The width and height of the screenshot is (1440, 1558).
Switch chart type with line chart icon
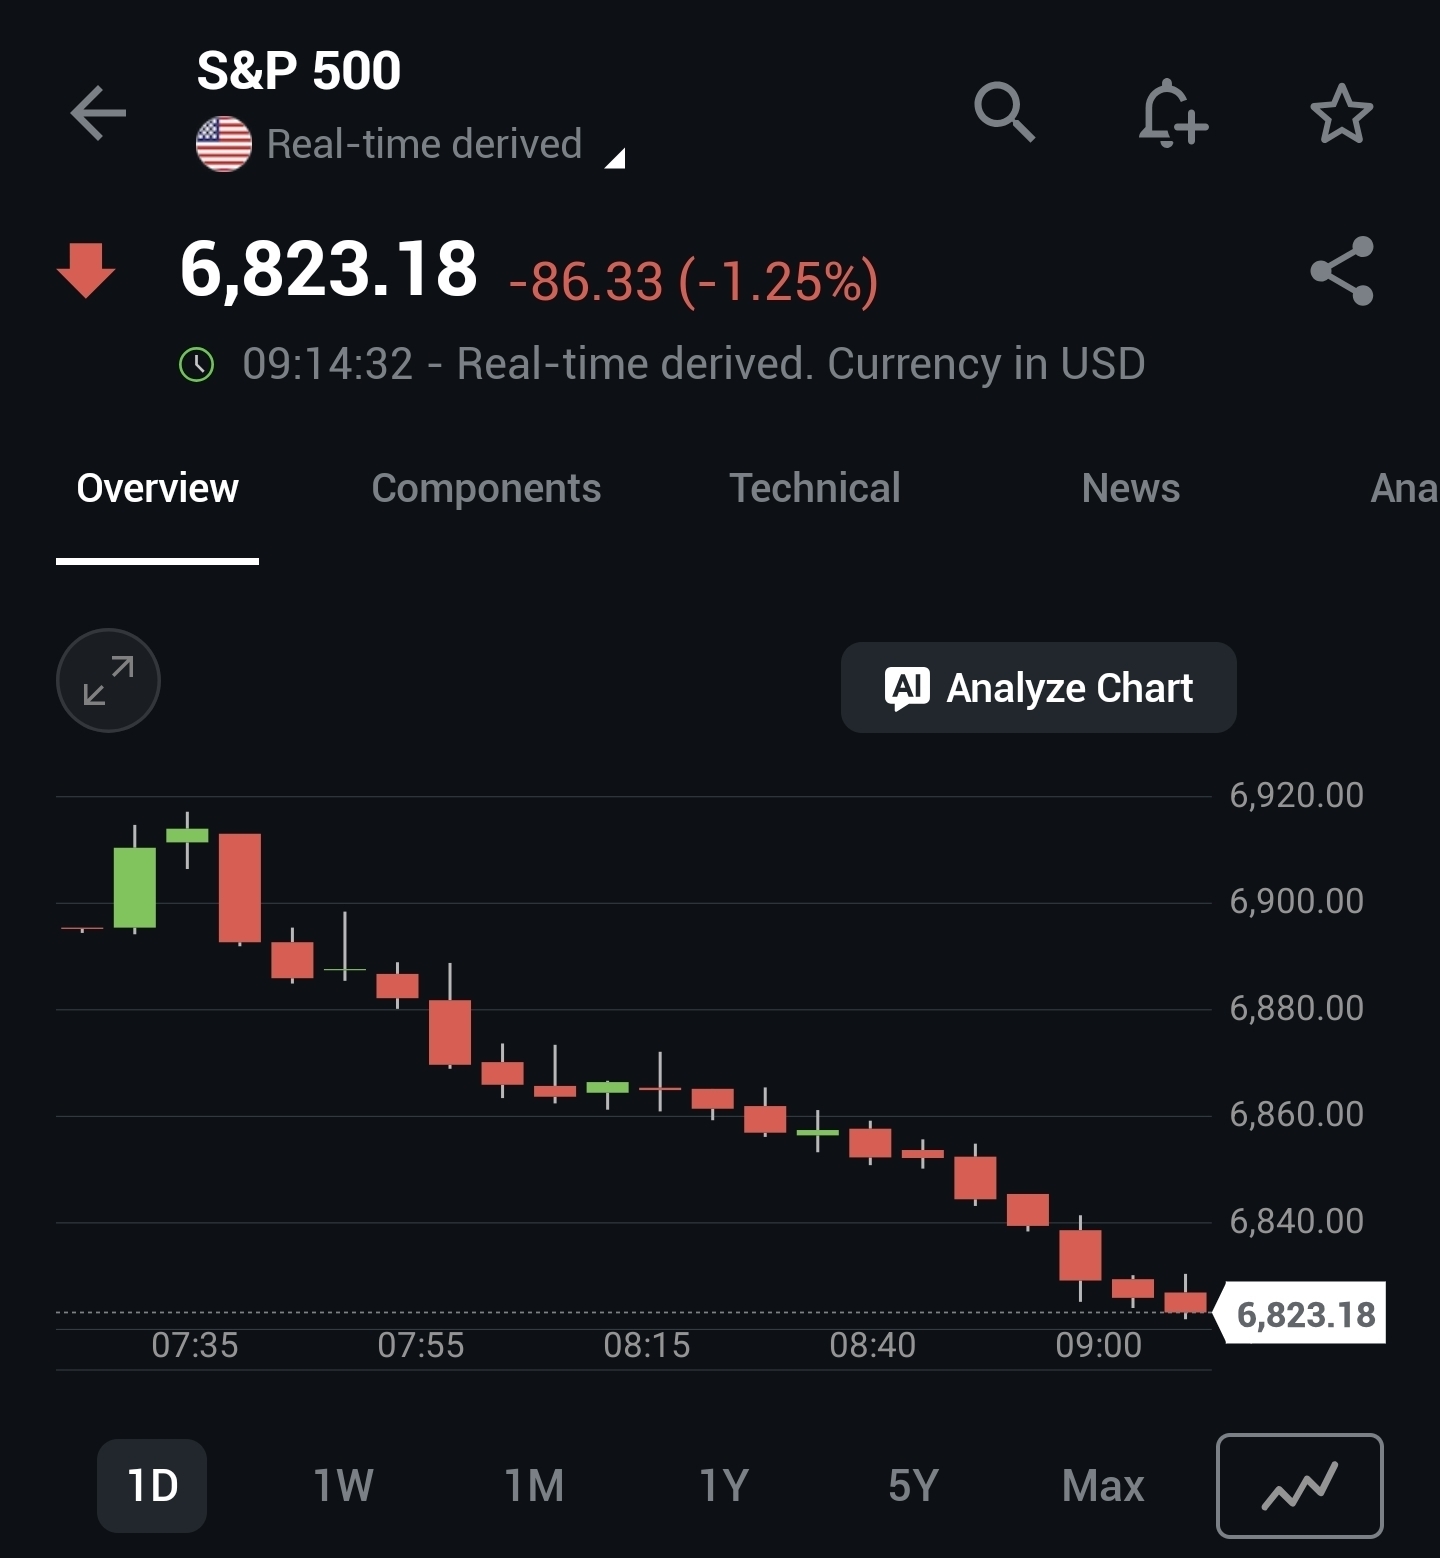pos(1299,1486)
